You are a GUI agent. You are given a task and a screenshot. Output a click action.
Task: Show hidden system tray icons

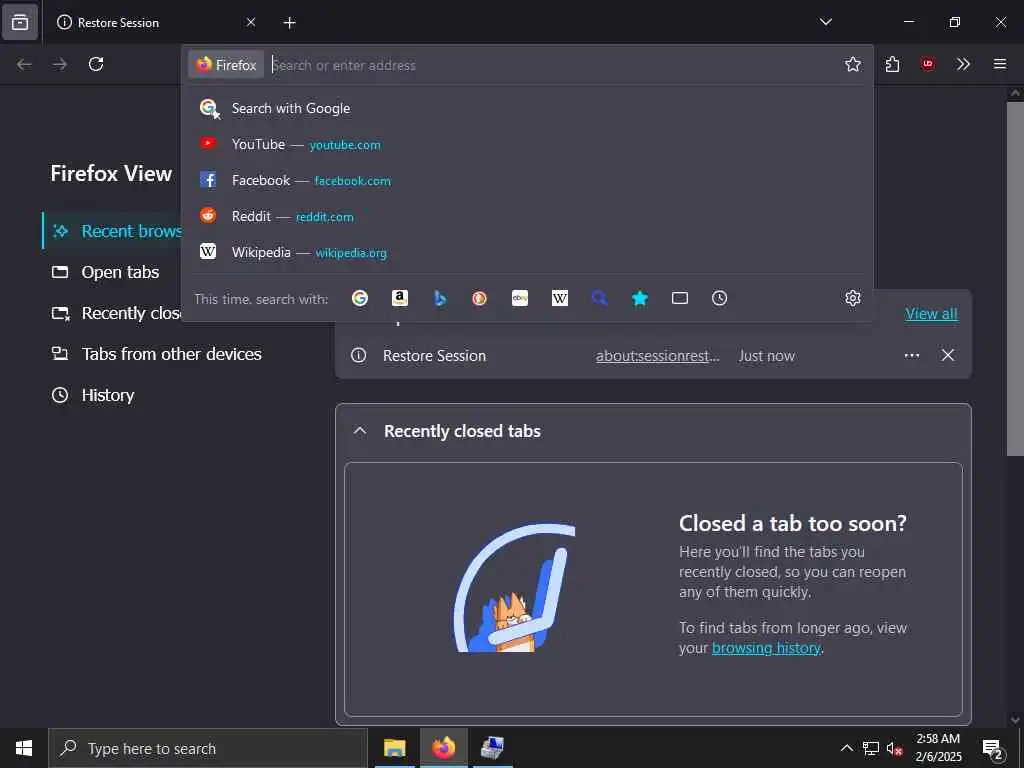coord(846,748)
